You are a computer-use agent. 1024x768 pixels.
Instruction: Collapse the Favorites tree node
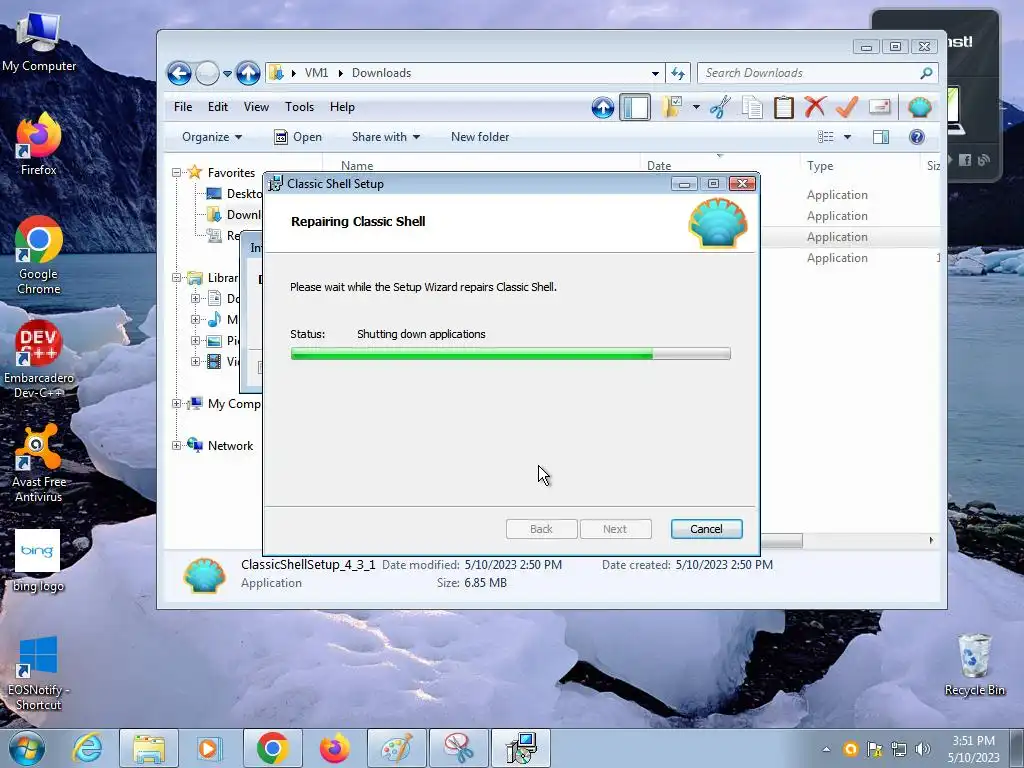click(176, 173)
